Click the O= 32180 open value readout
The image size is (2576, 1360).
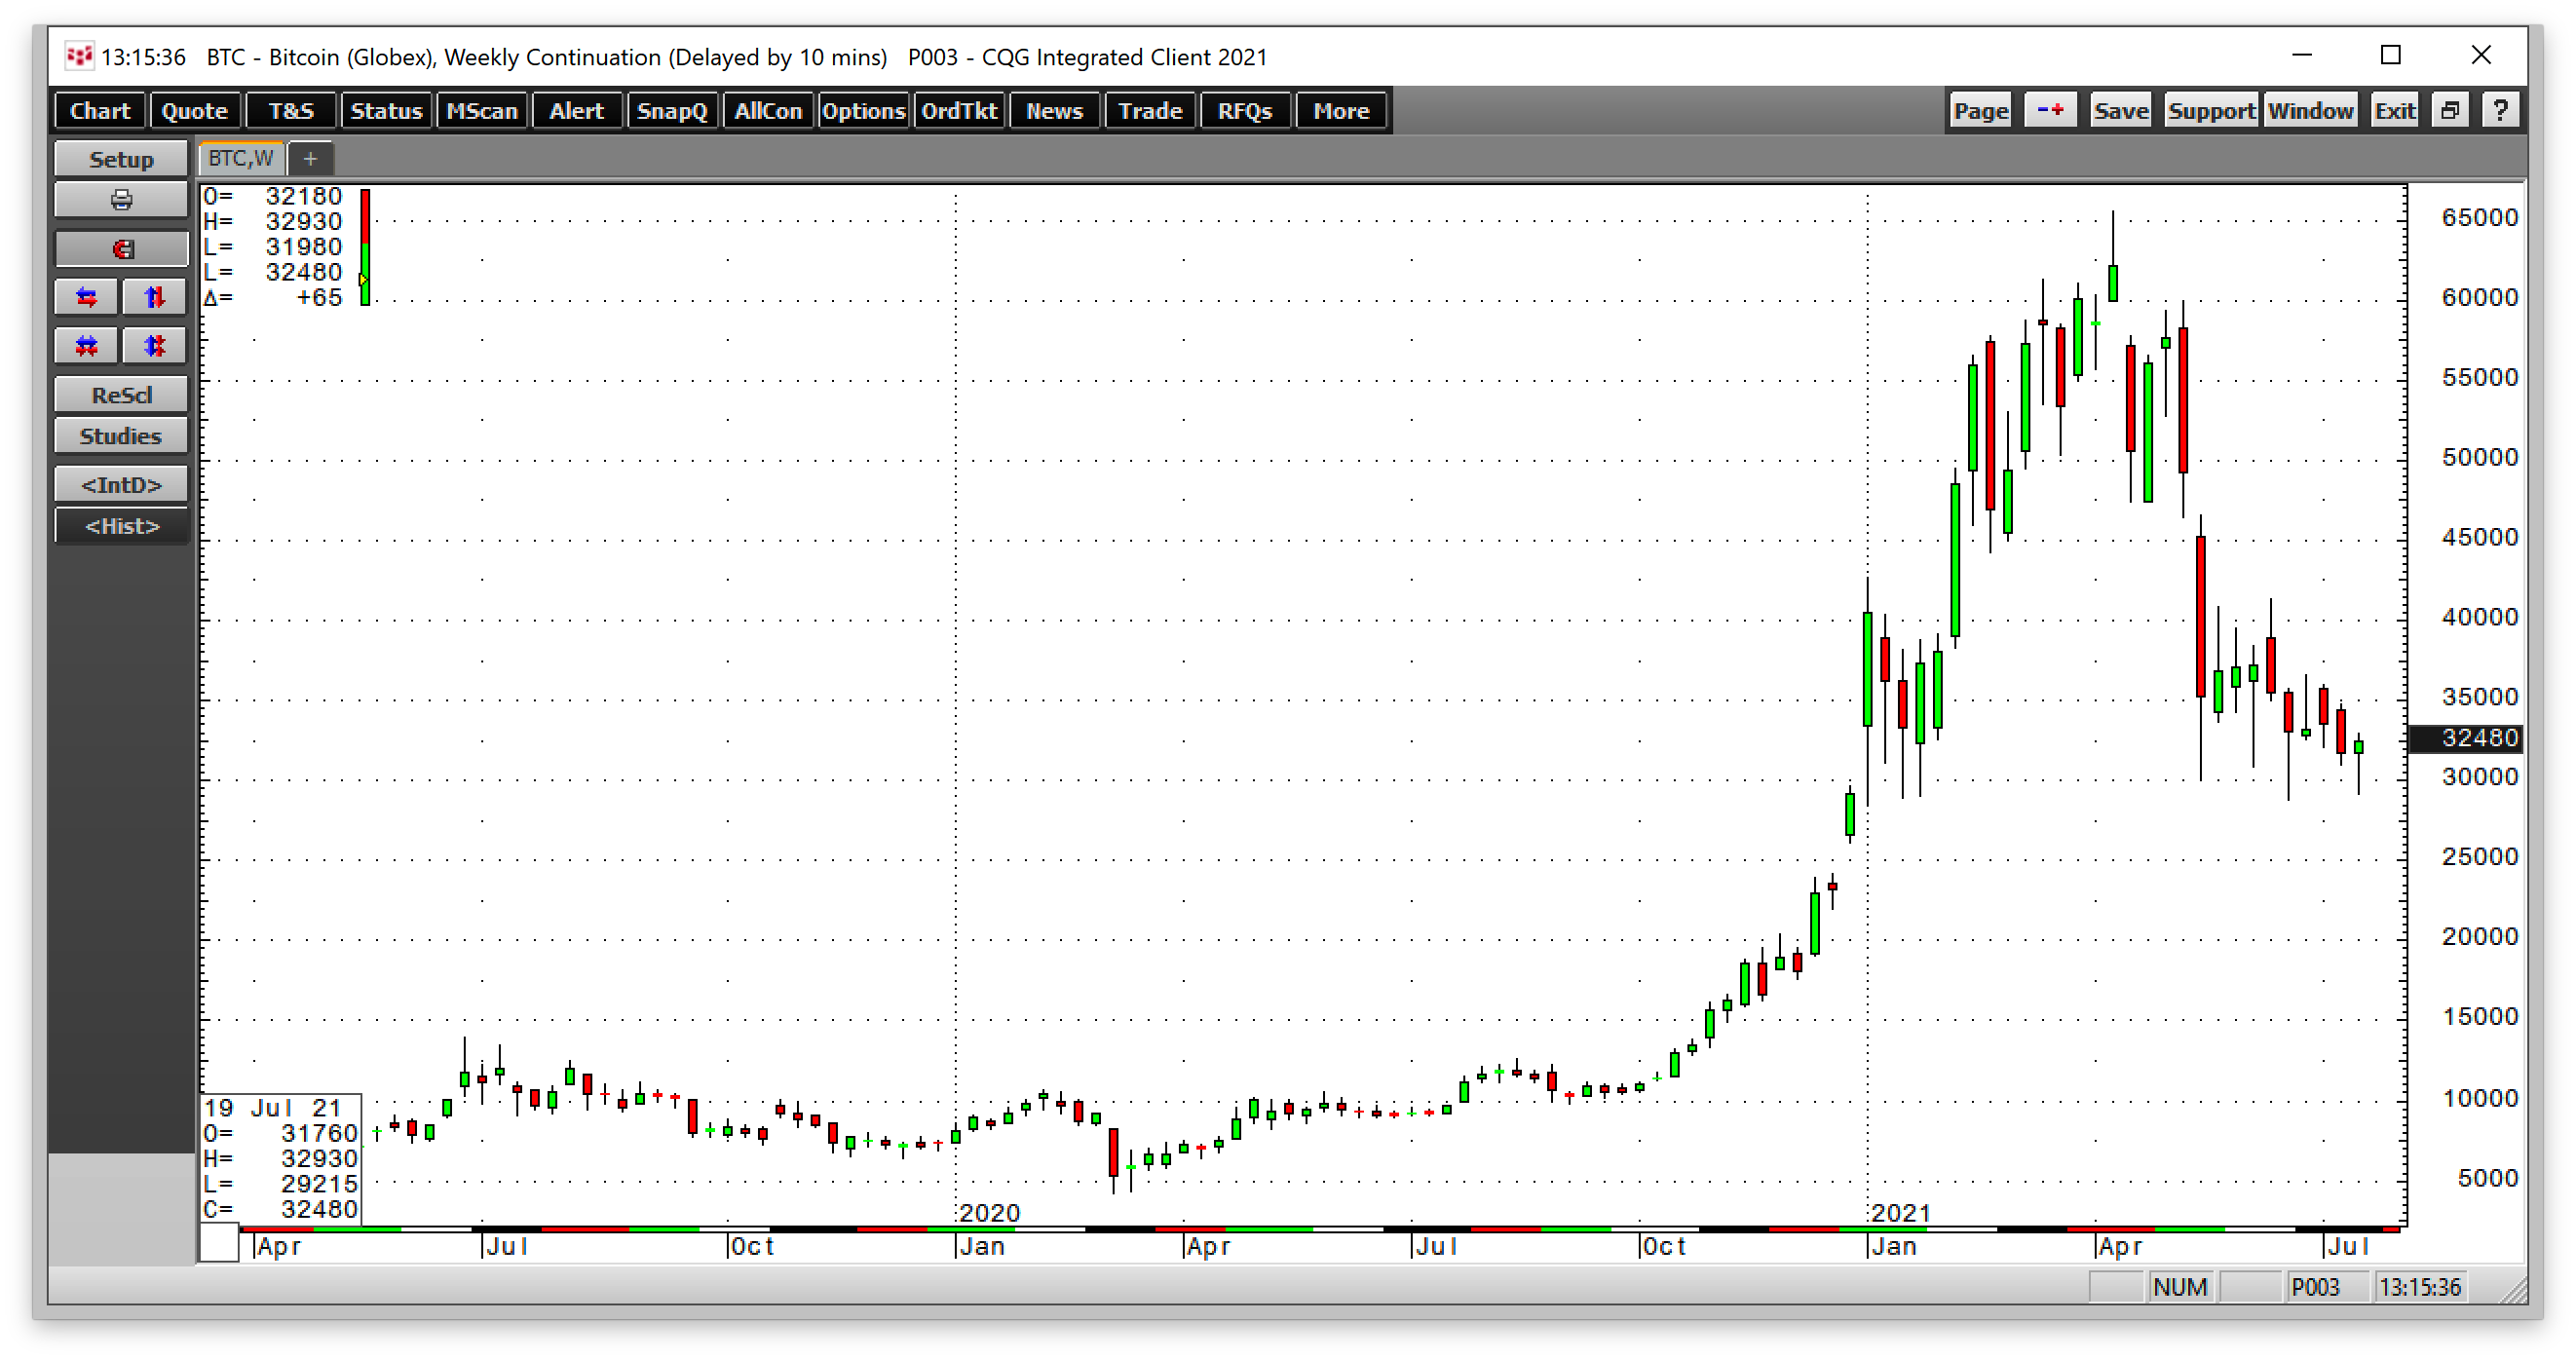pyautogui.click(x=272, y=196)
